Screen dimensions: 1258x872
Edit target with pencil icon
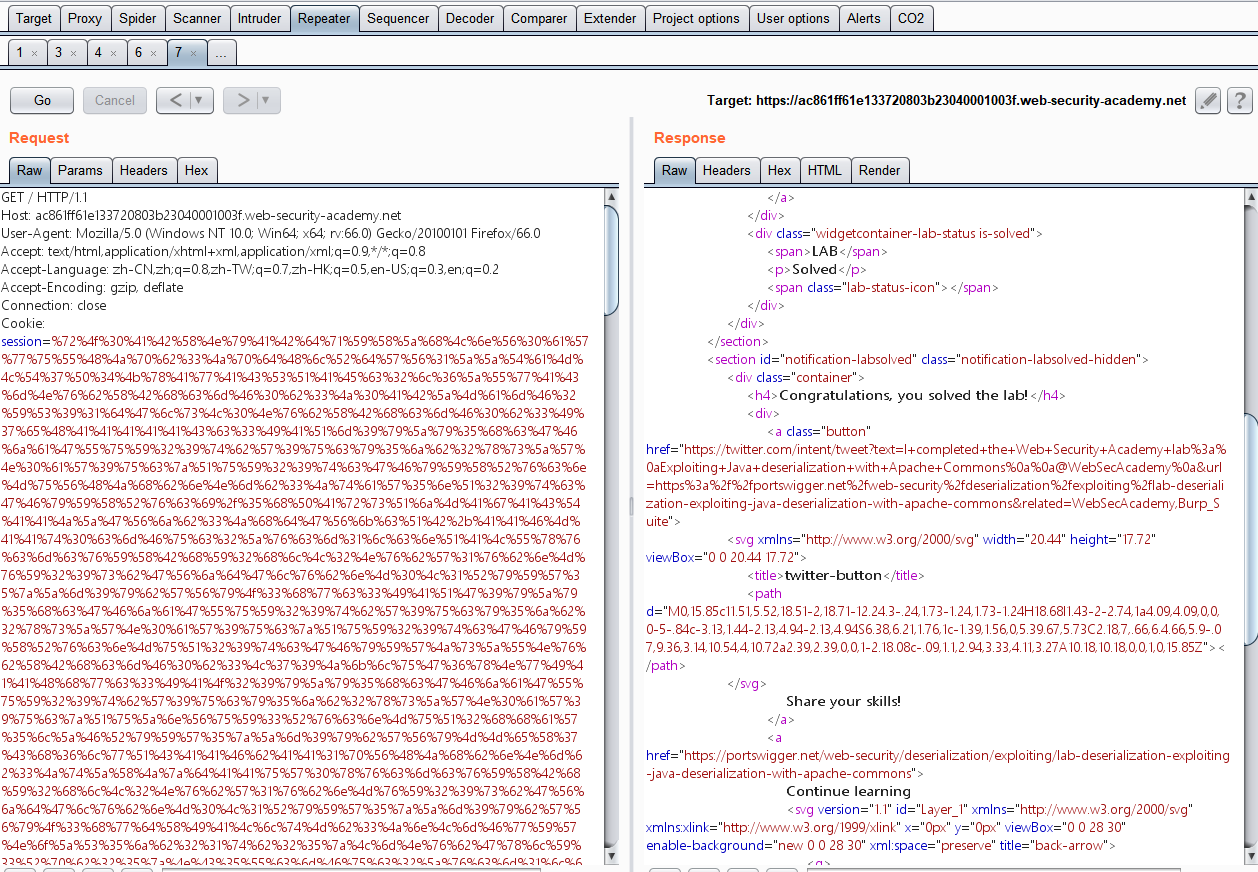(1208, 100)
